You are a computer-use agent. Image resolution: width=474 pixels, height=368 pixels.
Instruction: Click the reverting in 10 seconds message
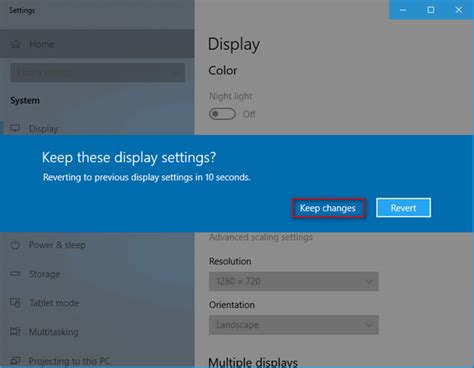pyautogui.click(x=147, y=177)
